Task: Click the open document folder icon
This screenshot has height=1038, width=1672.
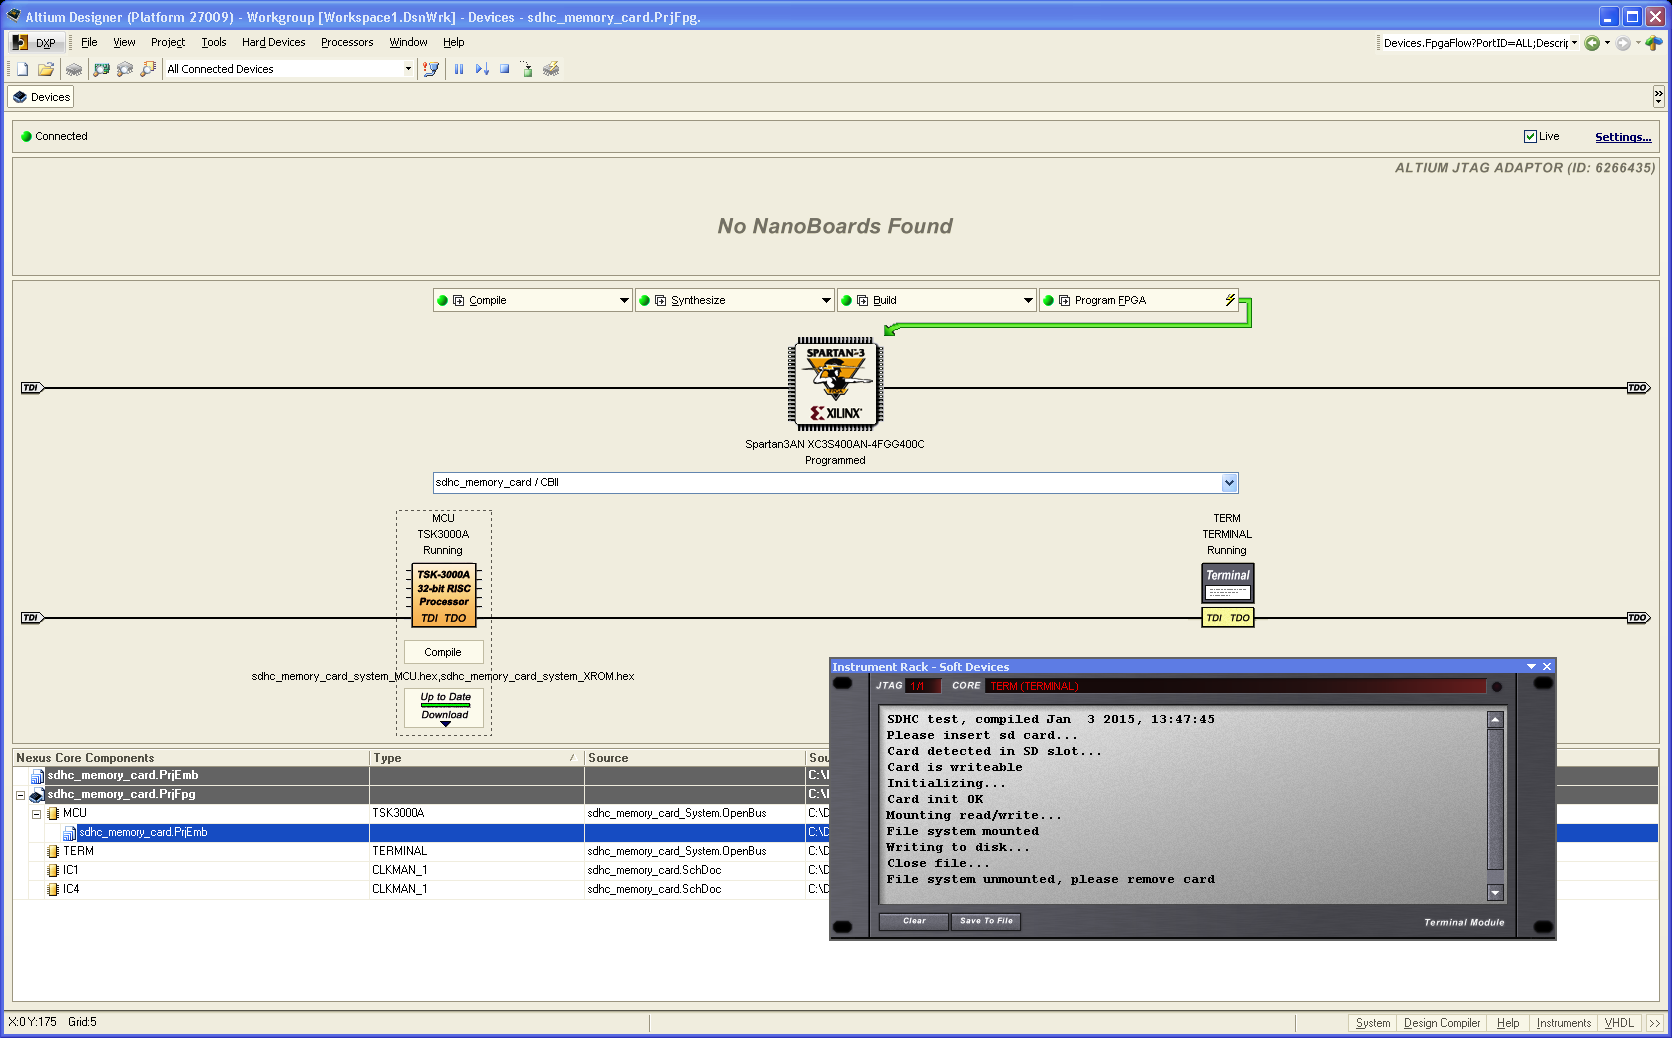Action: click(x=46, y=69)
